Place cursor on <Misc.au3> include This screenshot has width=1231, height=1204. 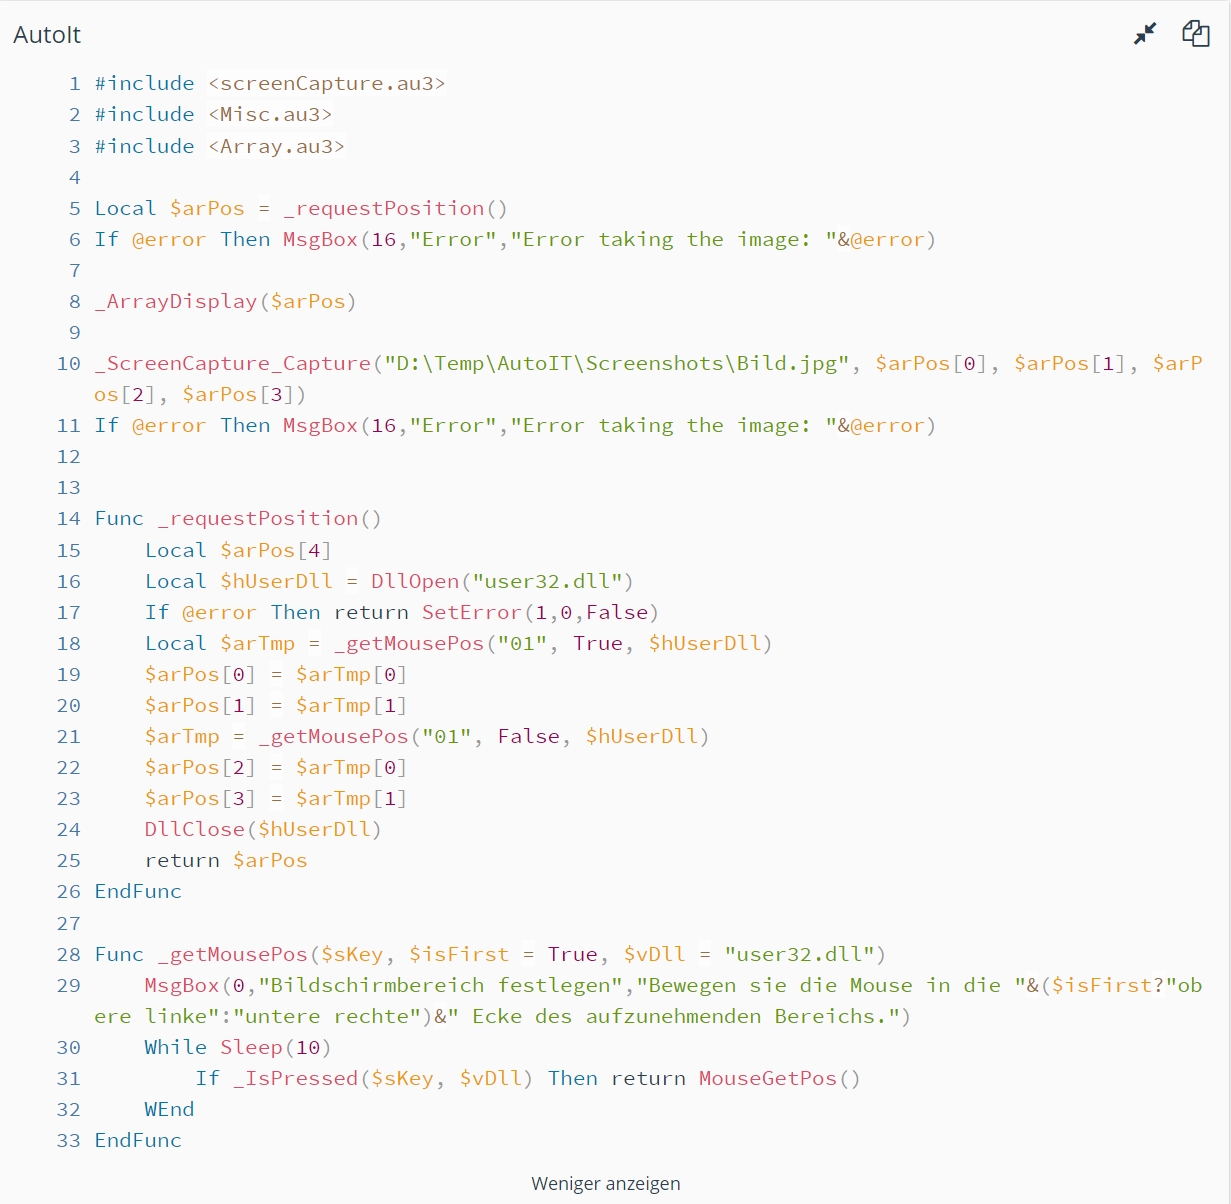pyautogui.click(x=270, y=114)
